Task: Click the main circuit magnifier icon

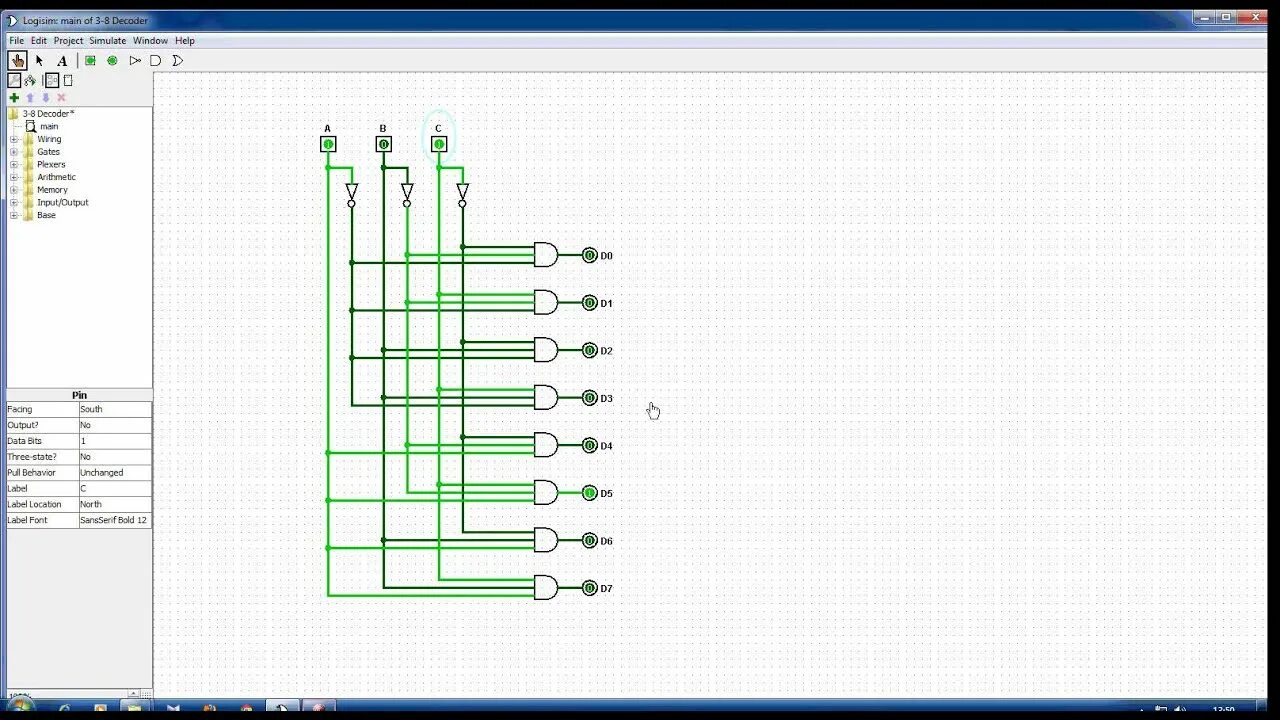Action: point(31,126)
